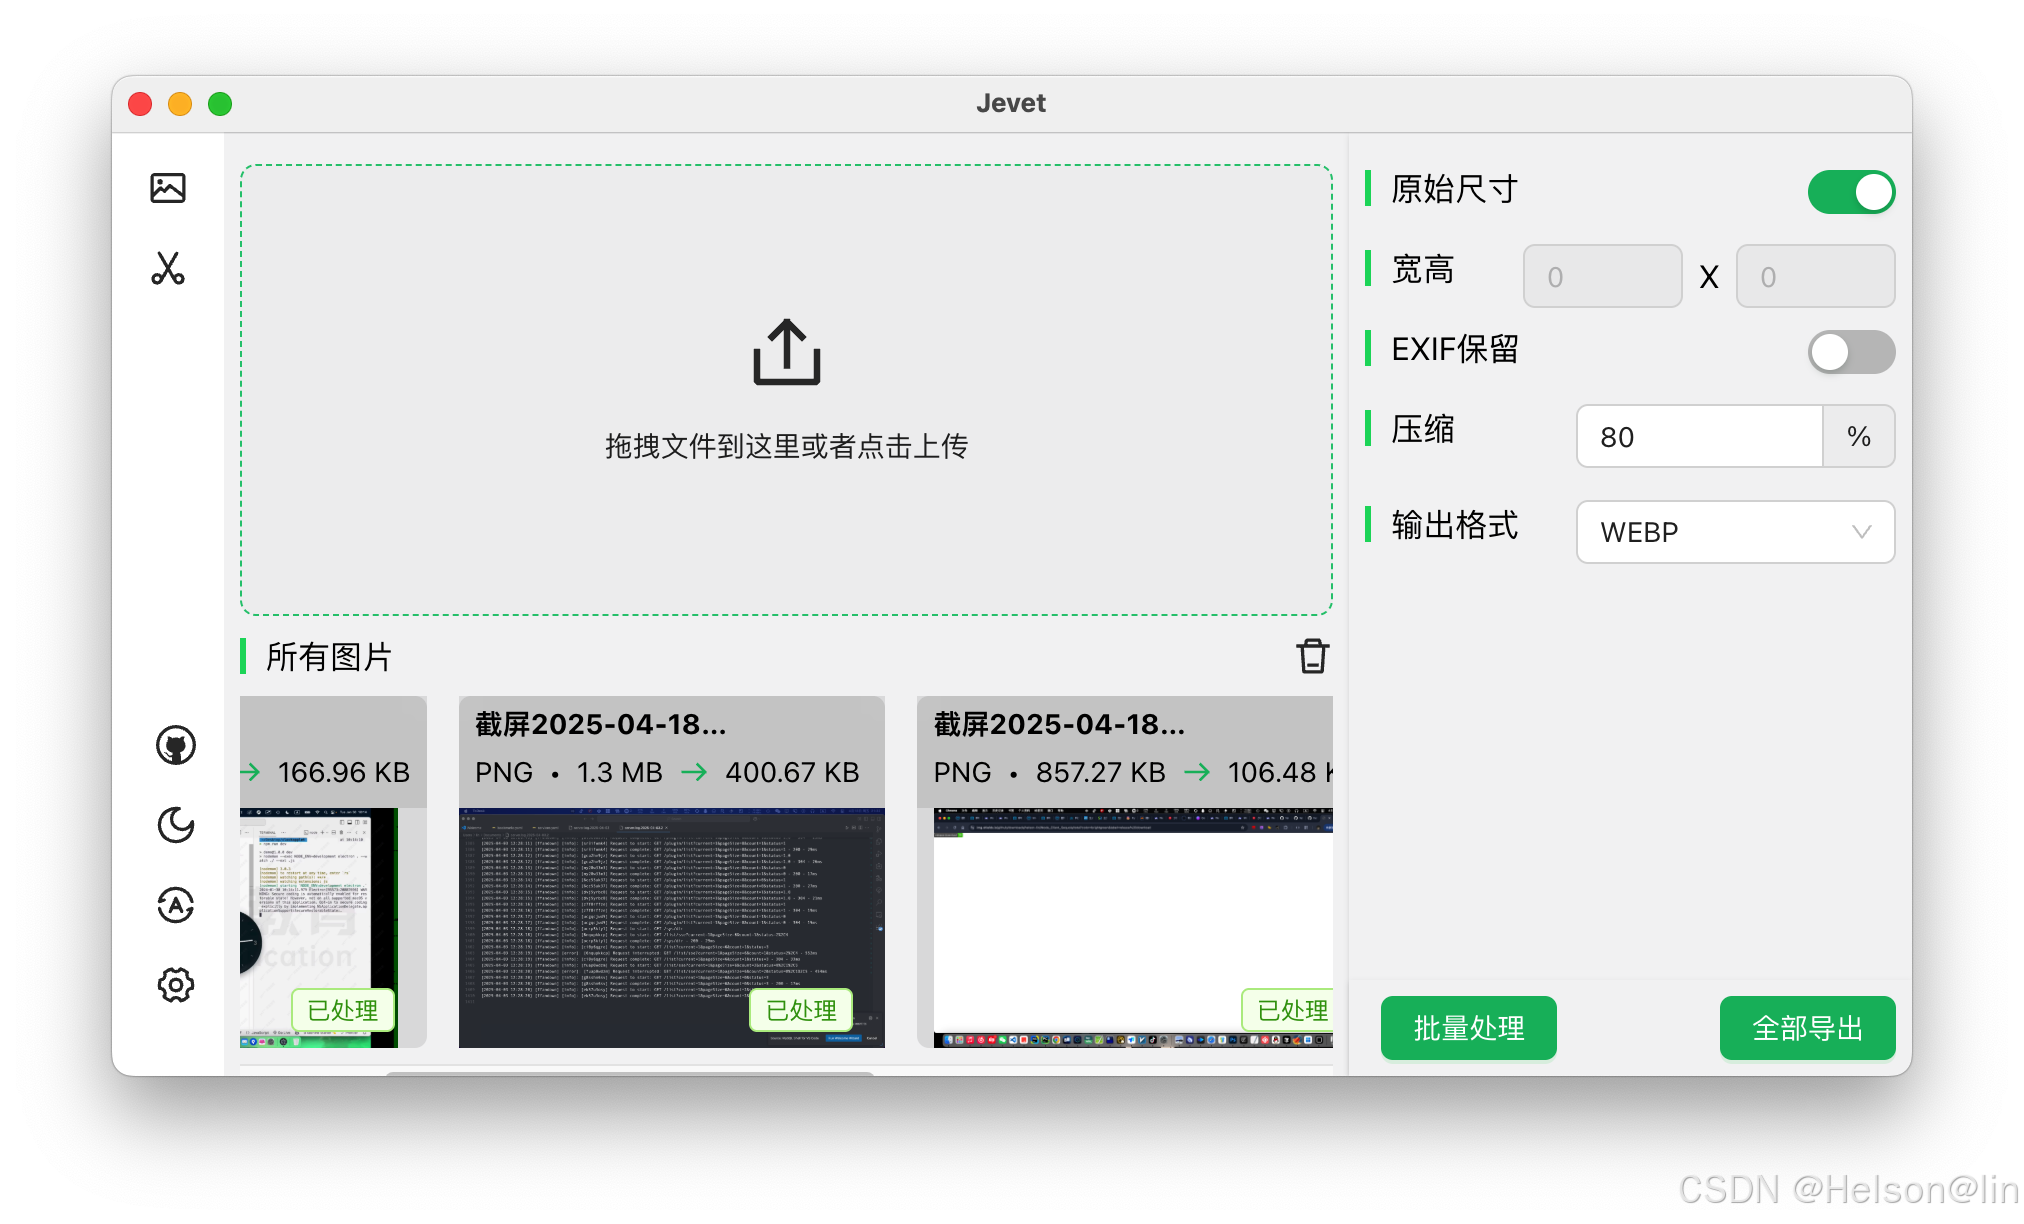Disable the 原始尺寸 toggle
2024x1224 pixels.
click(x=1850, y=192)
